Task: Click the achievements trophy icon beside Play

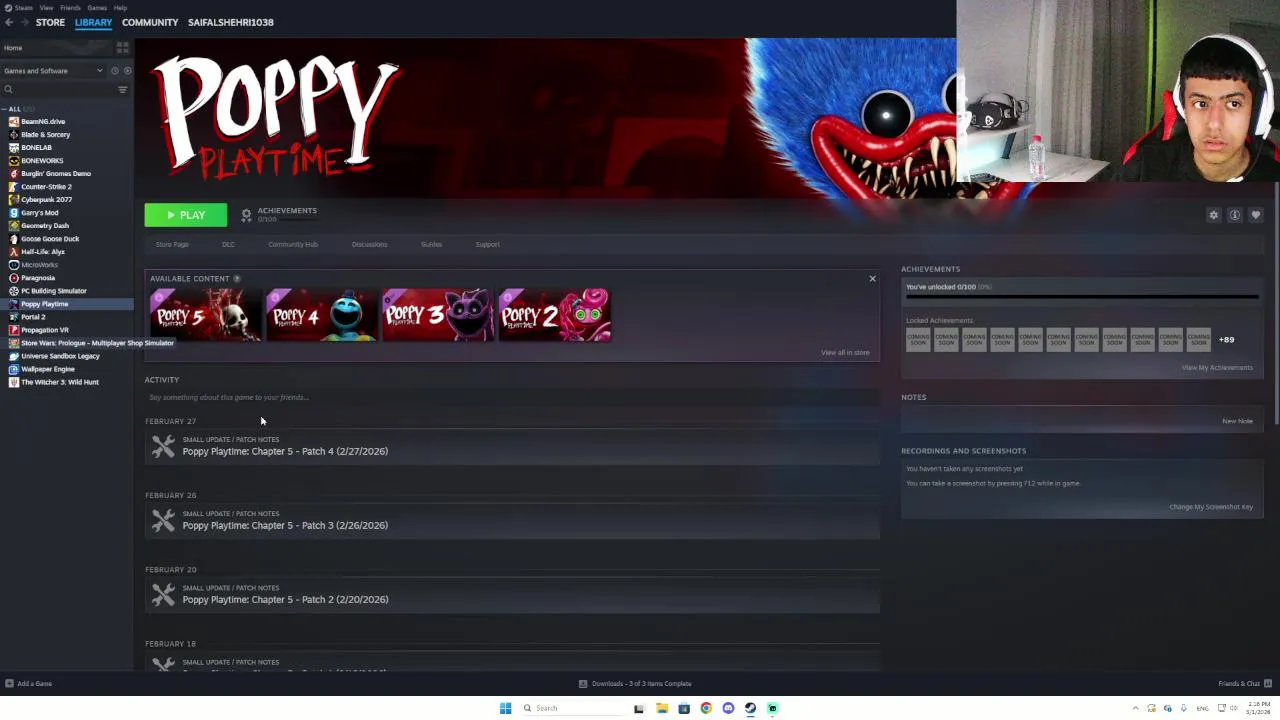Action: [246, 215]
